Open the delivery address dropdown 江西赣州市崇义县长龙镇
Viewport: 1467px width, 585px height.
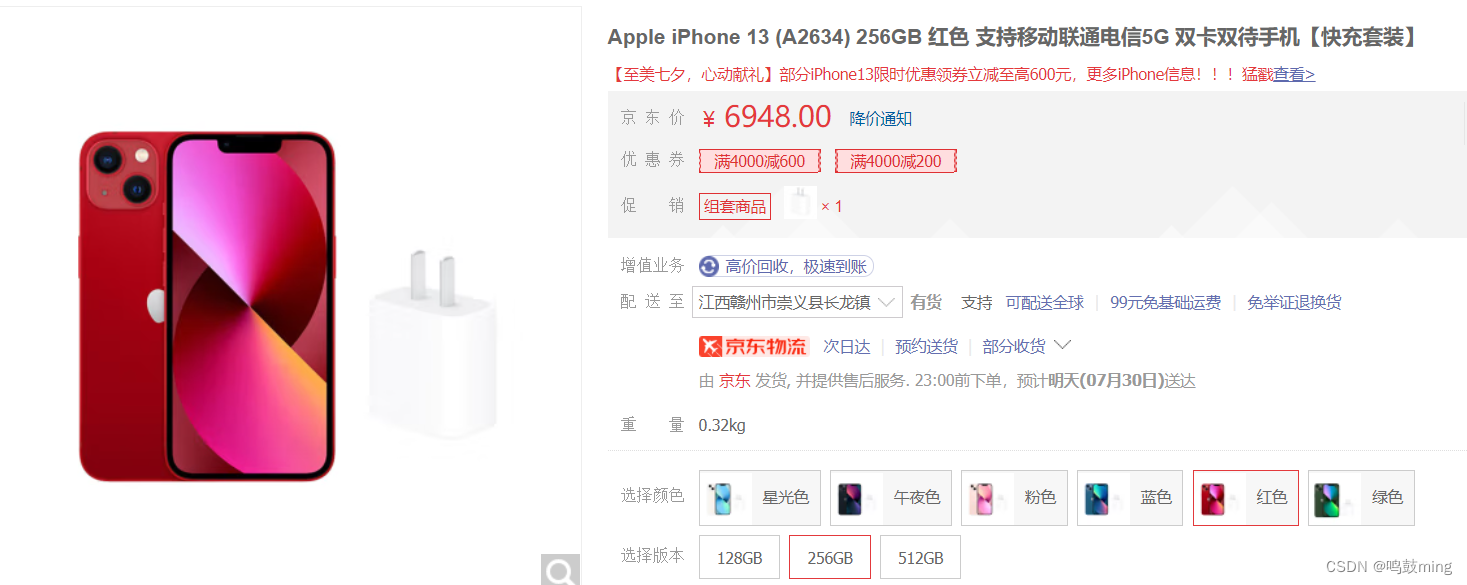point(797,302)
